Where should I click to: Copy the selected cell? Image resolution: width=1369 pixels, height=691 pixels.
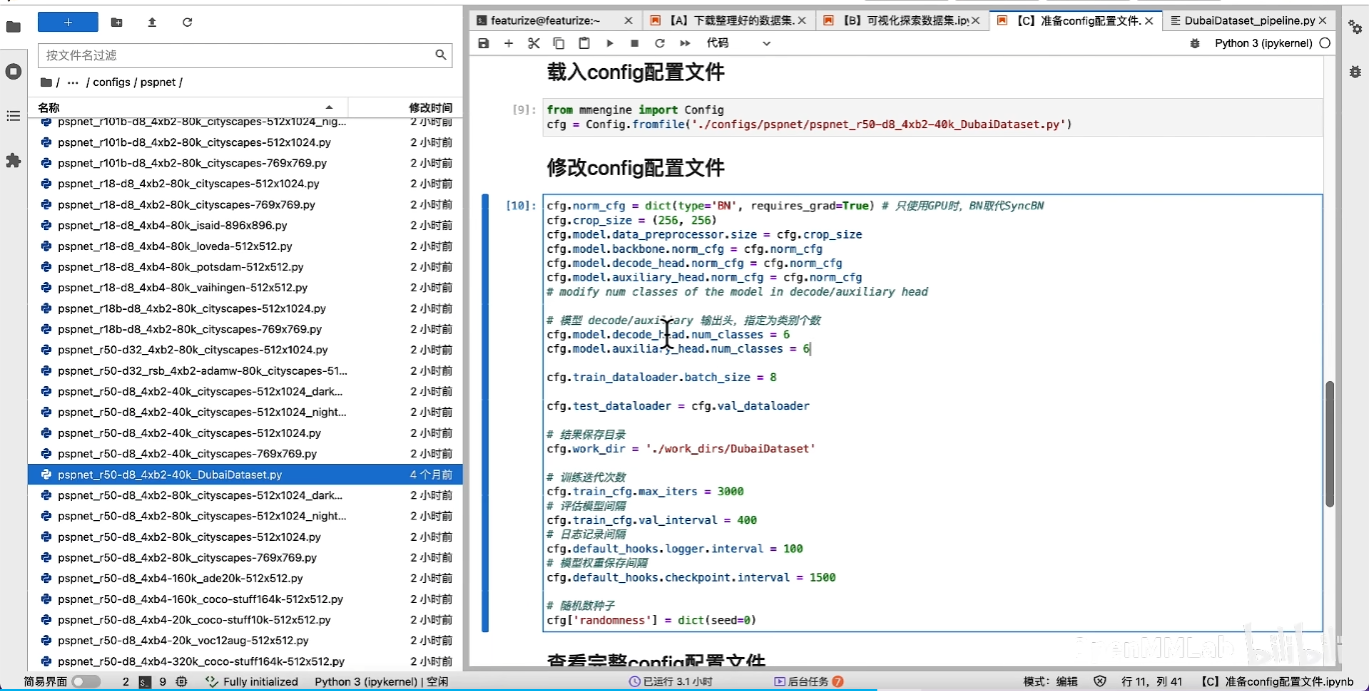click(x=557, y=43)
